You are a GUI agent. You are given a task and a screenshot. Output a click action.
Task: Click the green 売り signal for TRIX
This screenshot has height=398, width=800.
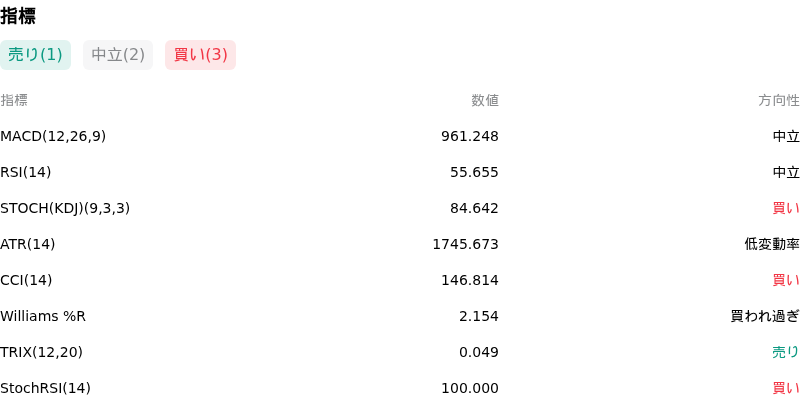[786, 352]
